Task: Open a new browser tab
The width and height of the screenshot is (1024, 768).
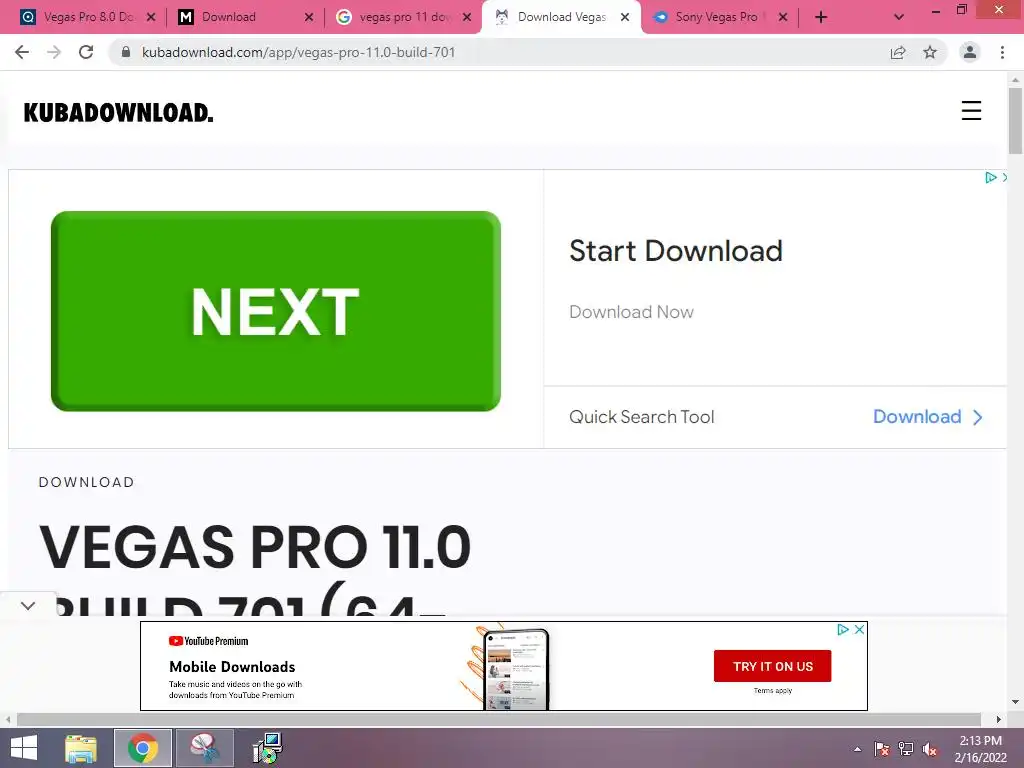Action: pos(821,17)
